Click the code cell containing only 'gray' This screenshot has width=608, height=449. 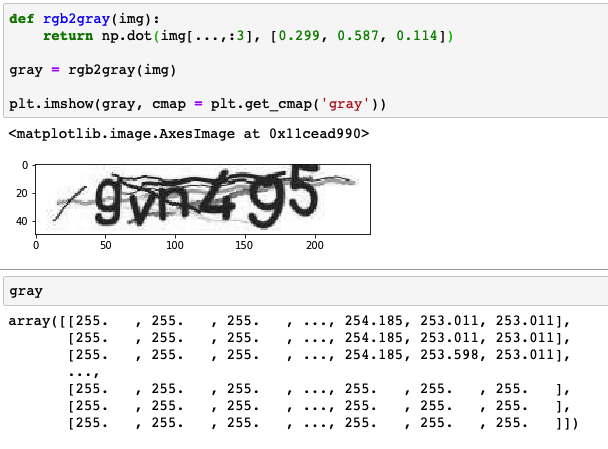tap(300, 291)
